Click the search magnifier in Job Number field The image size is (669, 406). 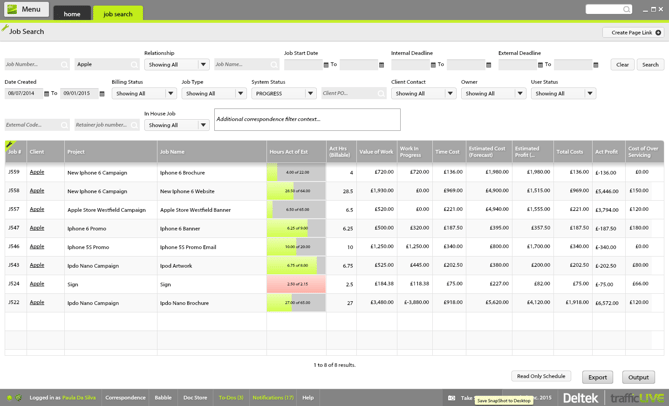[x=64, y=65]
